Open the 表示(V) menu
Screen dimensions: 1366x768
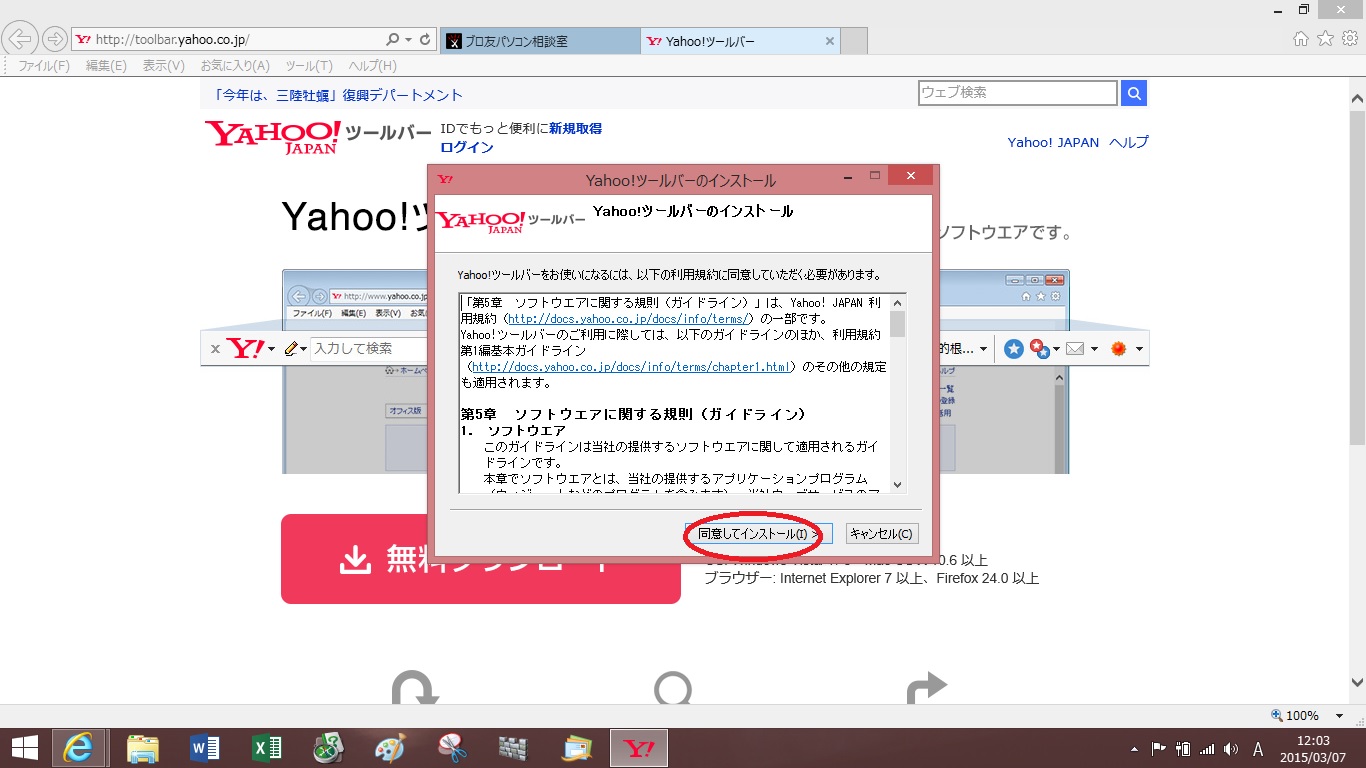tap(163, 66)
